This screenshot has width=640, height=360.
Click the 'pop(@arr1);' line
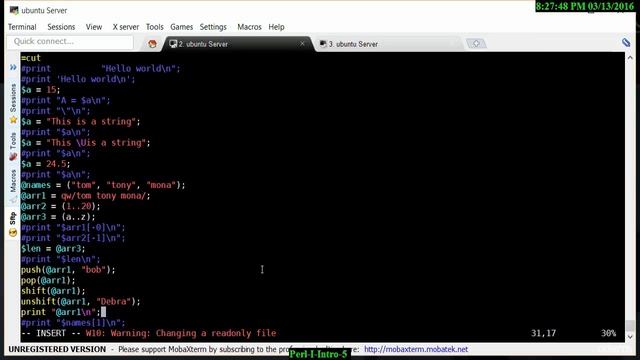[x=48, y=281]
